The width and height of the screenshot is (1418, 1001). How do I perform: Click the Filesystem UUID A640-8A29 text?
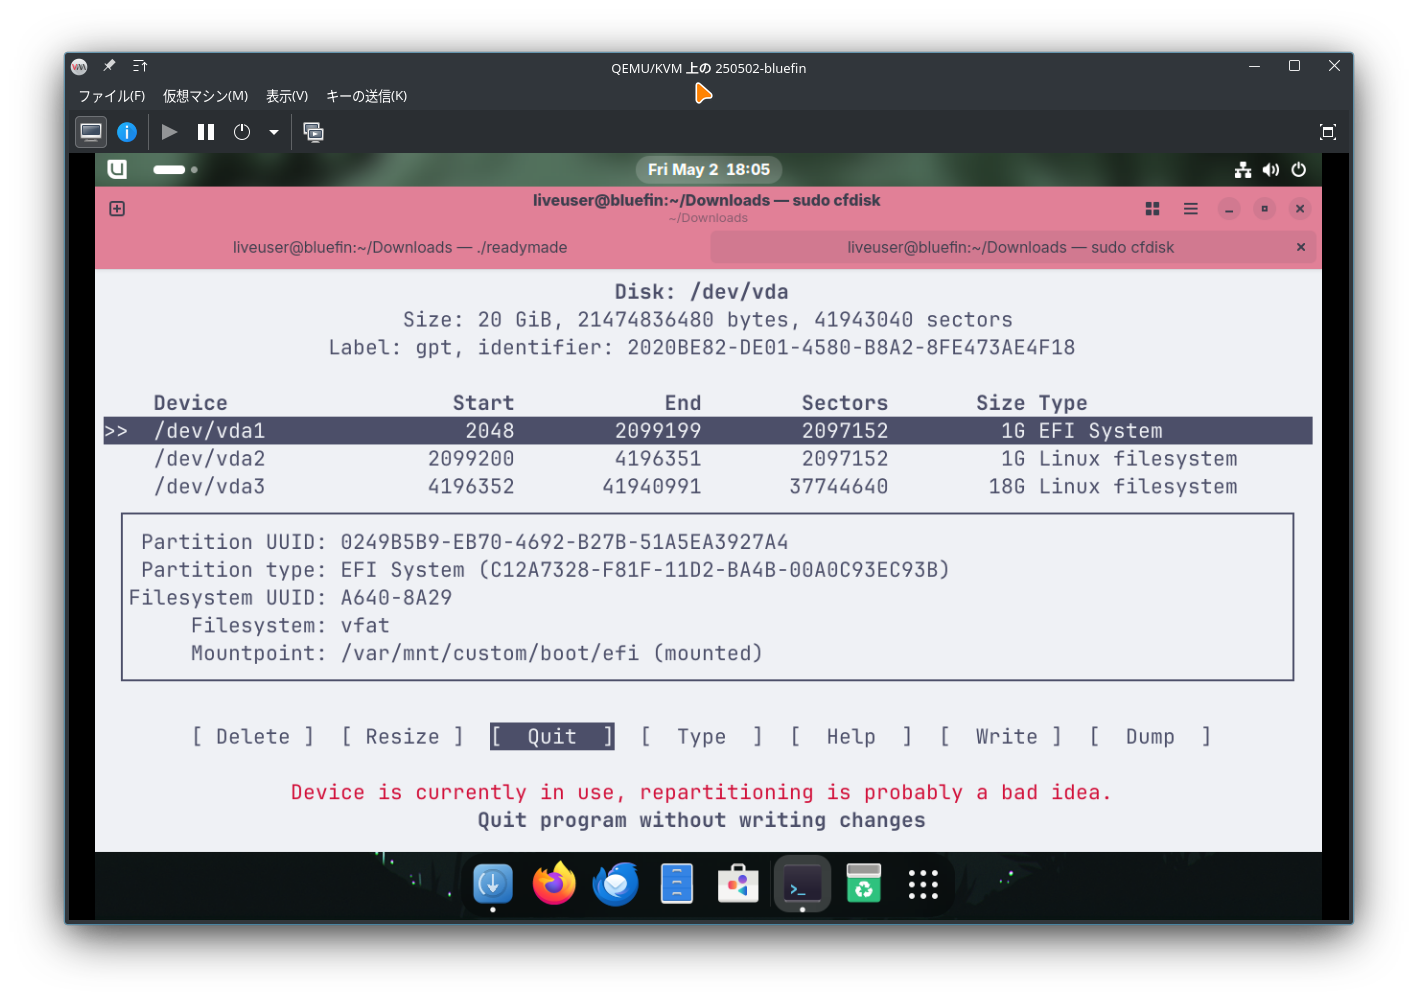coord(290,598)
